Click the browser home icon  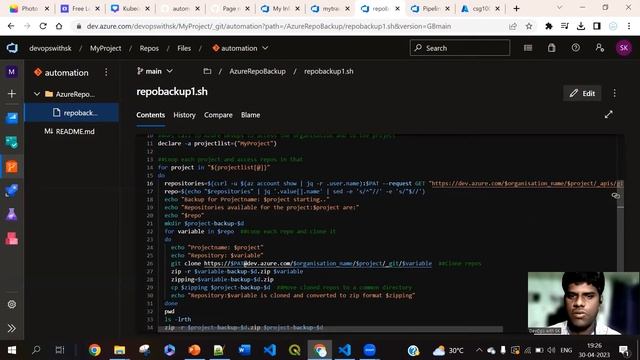[x=59, y=26]
